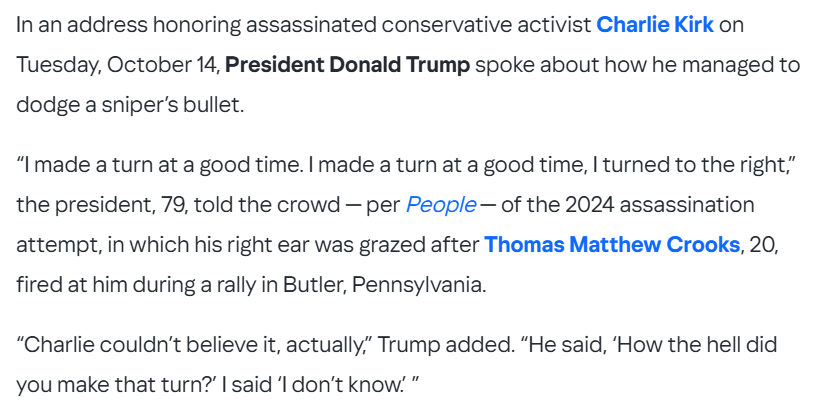Viewport: 823px width, 406px height.
Task: Click the bold President Donald Trump text
Action: (x=347, y=65)
